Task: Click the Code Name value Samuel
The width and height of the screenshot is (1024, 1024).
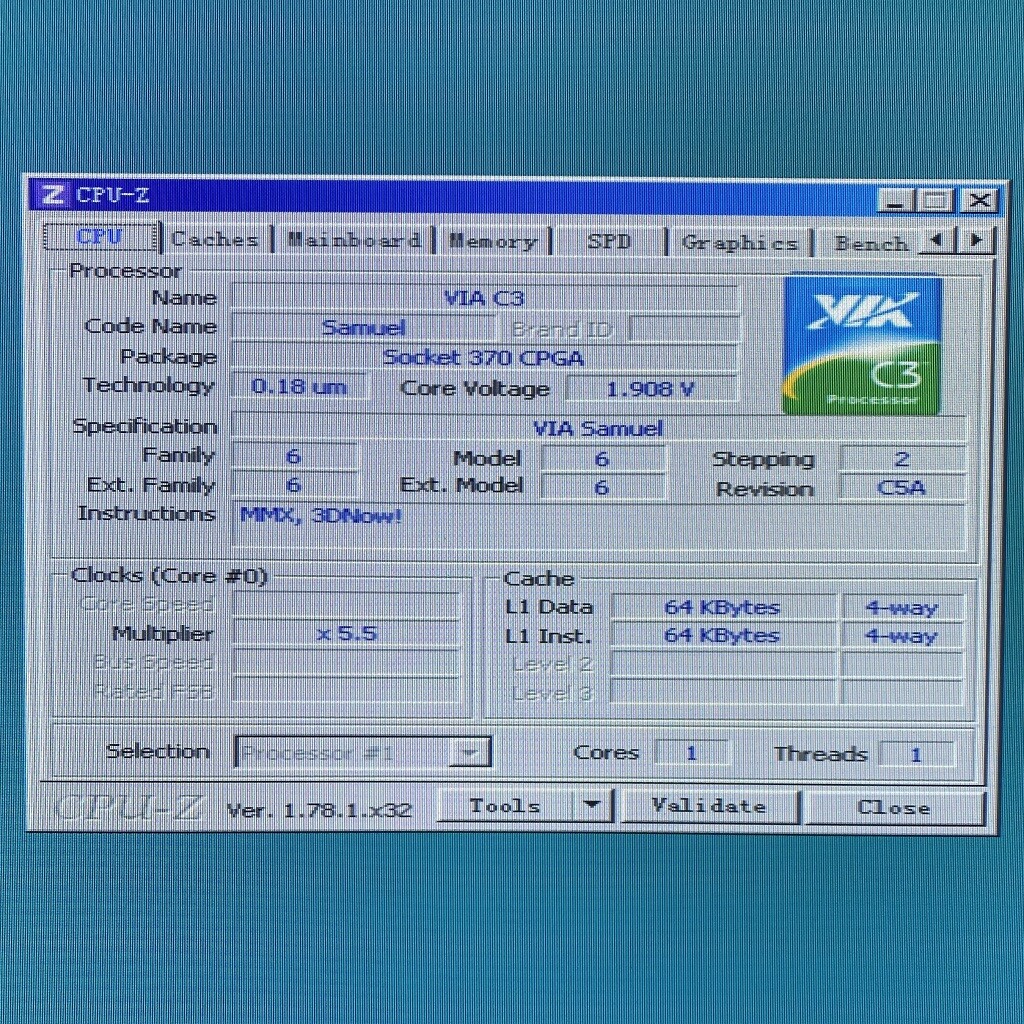Action: tap(363, 327)
